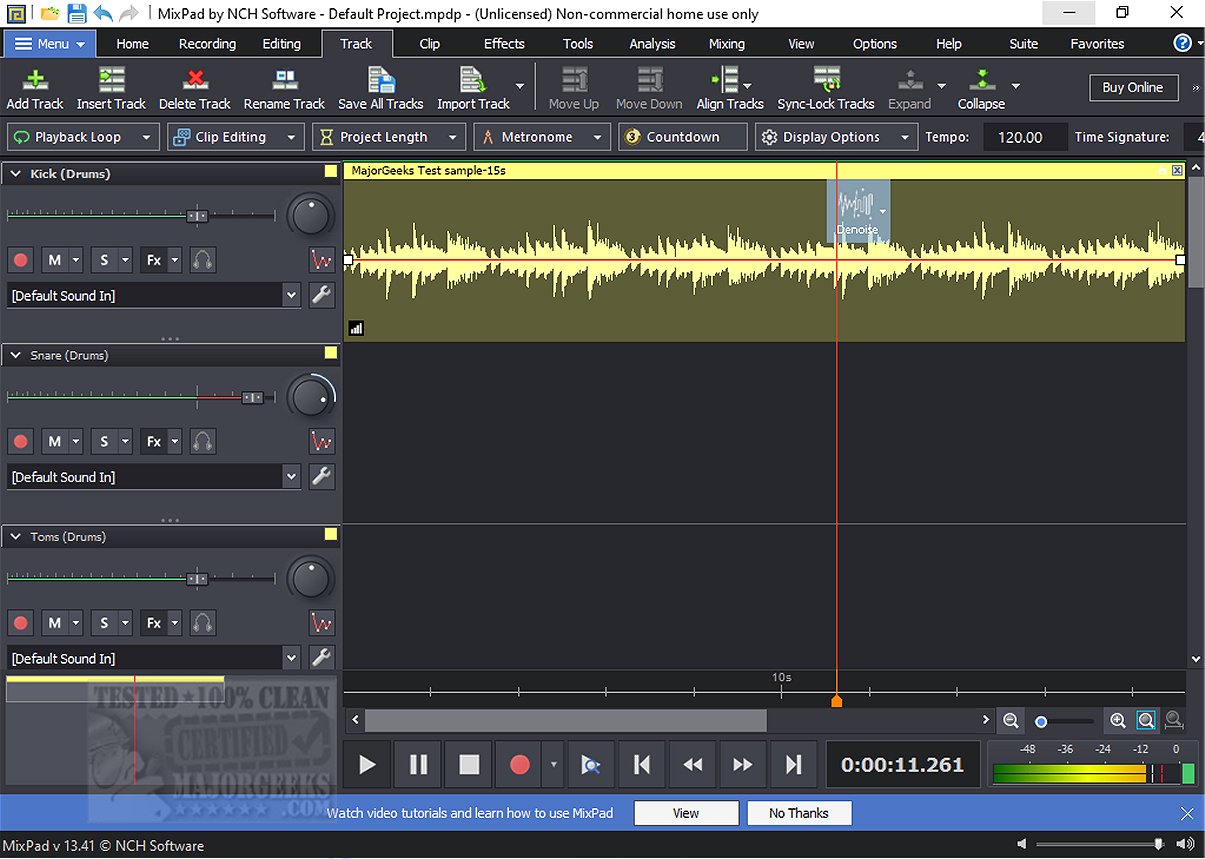Click the Add Track icon
Viewport: 1205px width, 859px height.
pos(35,81)
